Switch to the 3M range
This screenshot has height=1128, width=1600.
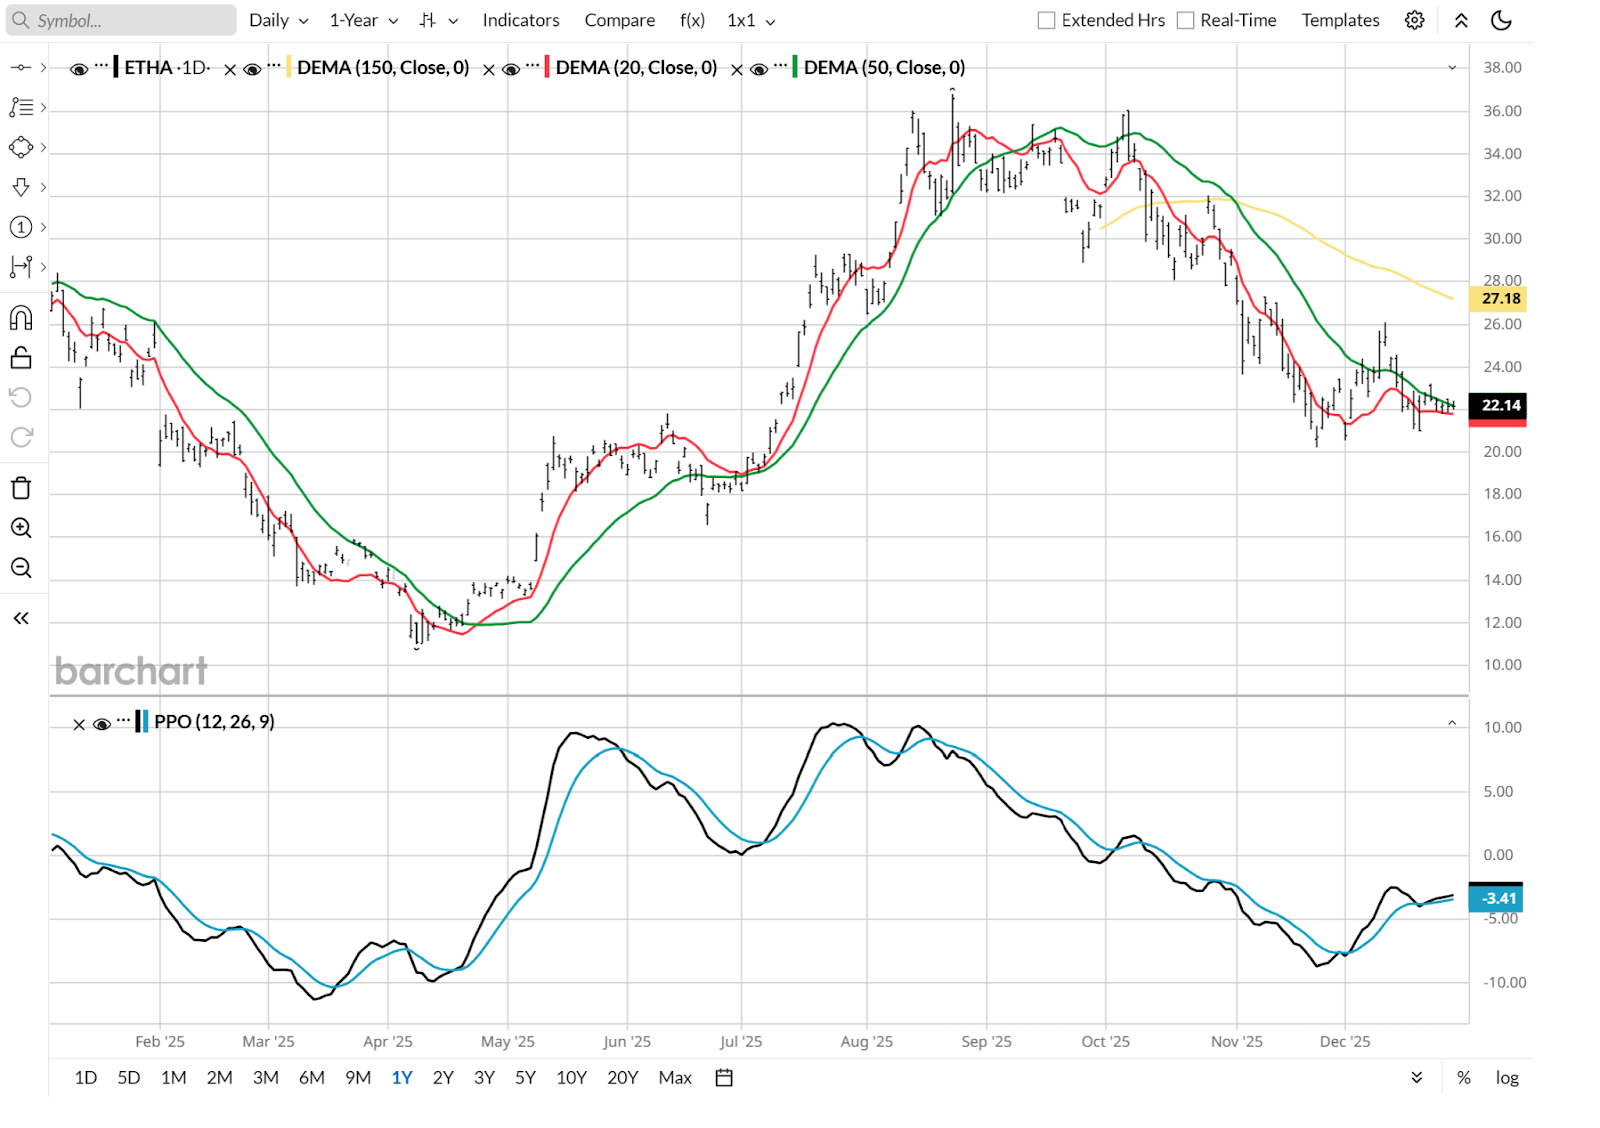click(265, 1077)
